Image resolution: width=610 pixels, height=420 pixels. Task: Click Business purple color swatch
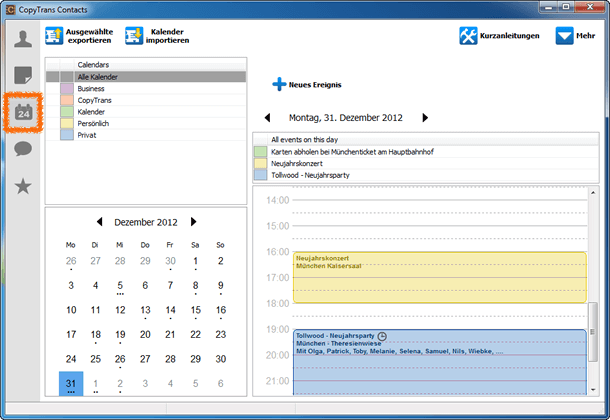[67, 89]
